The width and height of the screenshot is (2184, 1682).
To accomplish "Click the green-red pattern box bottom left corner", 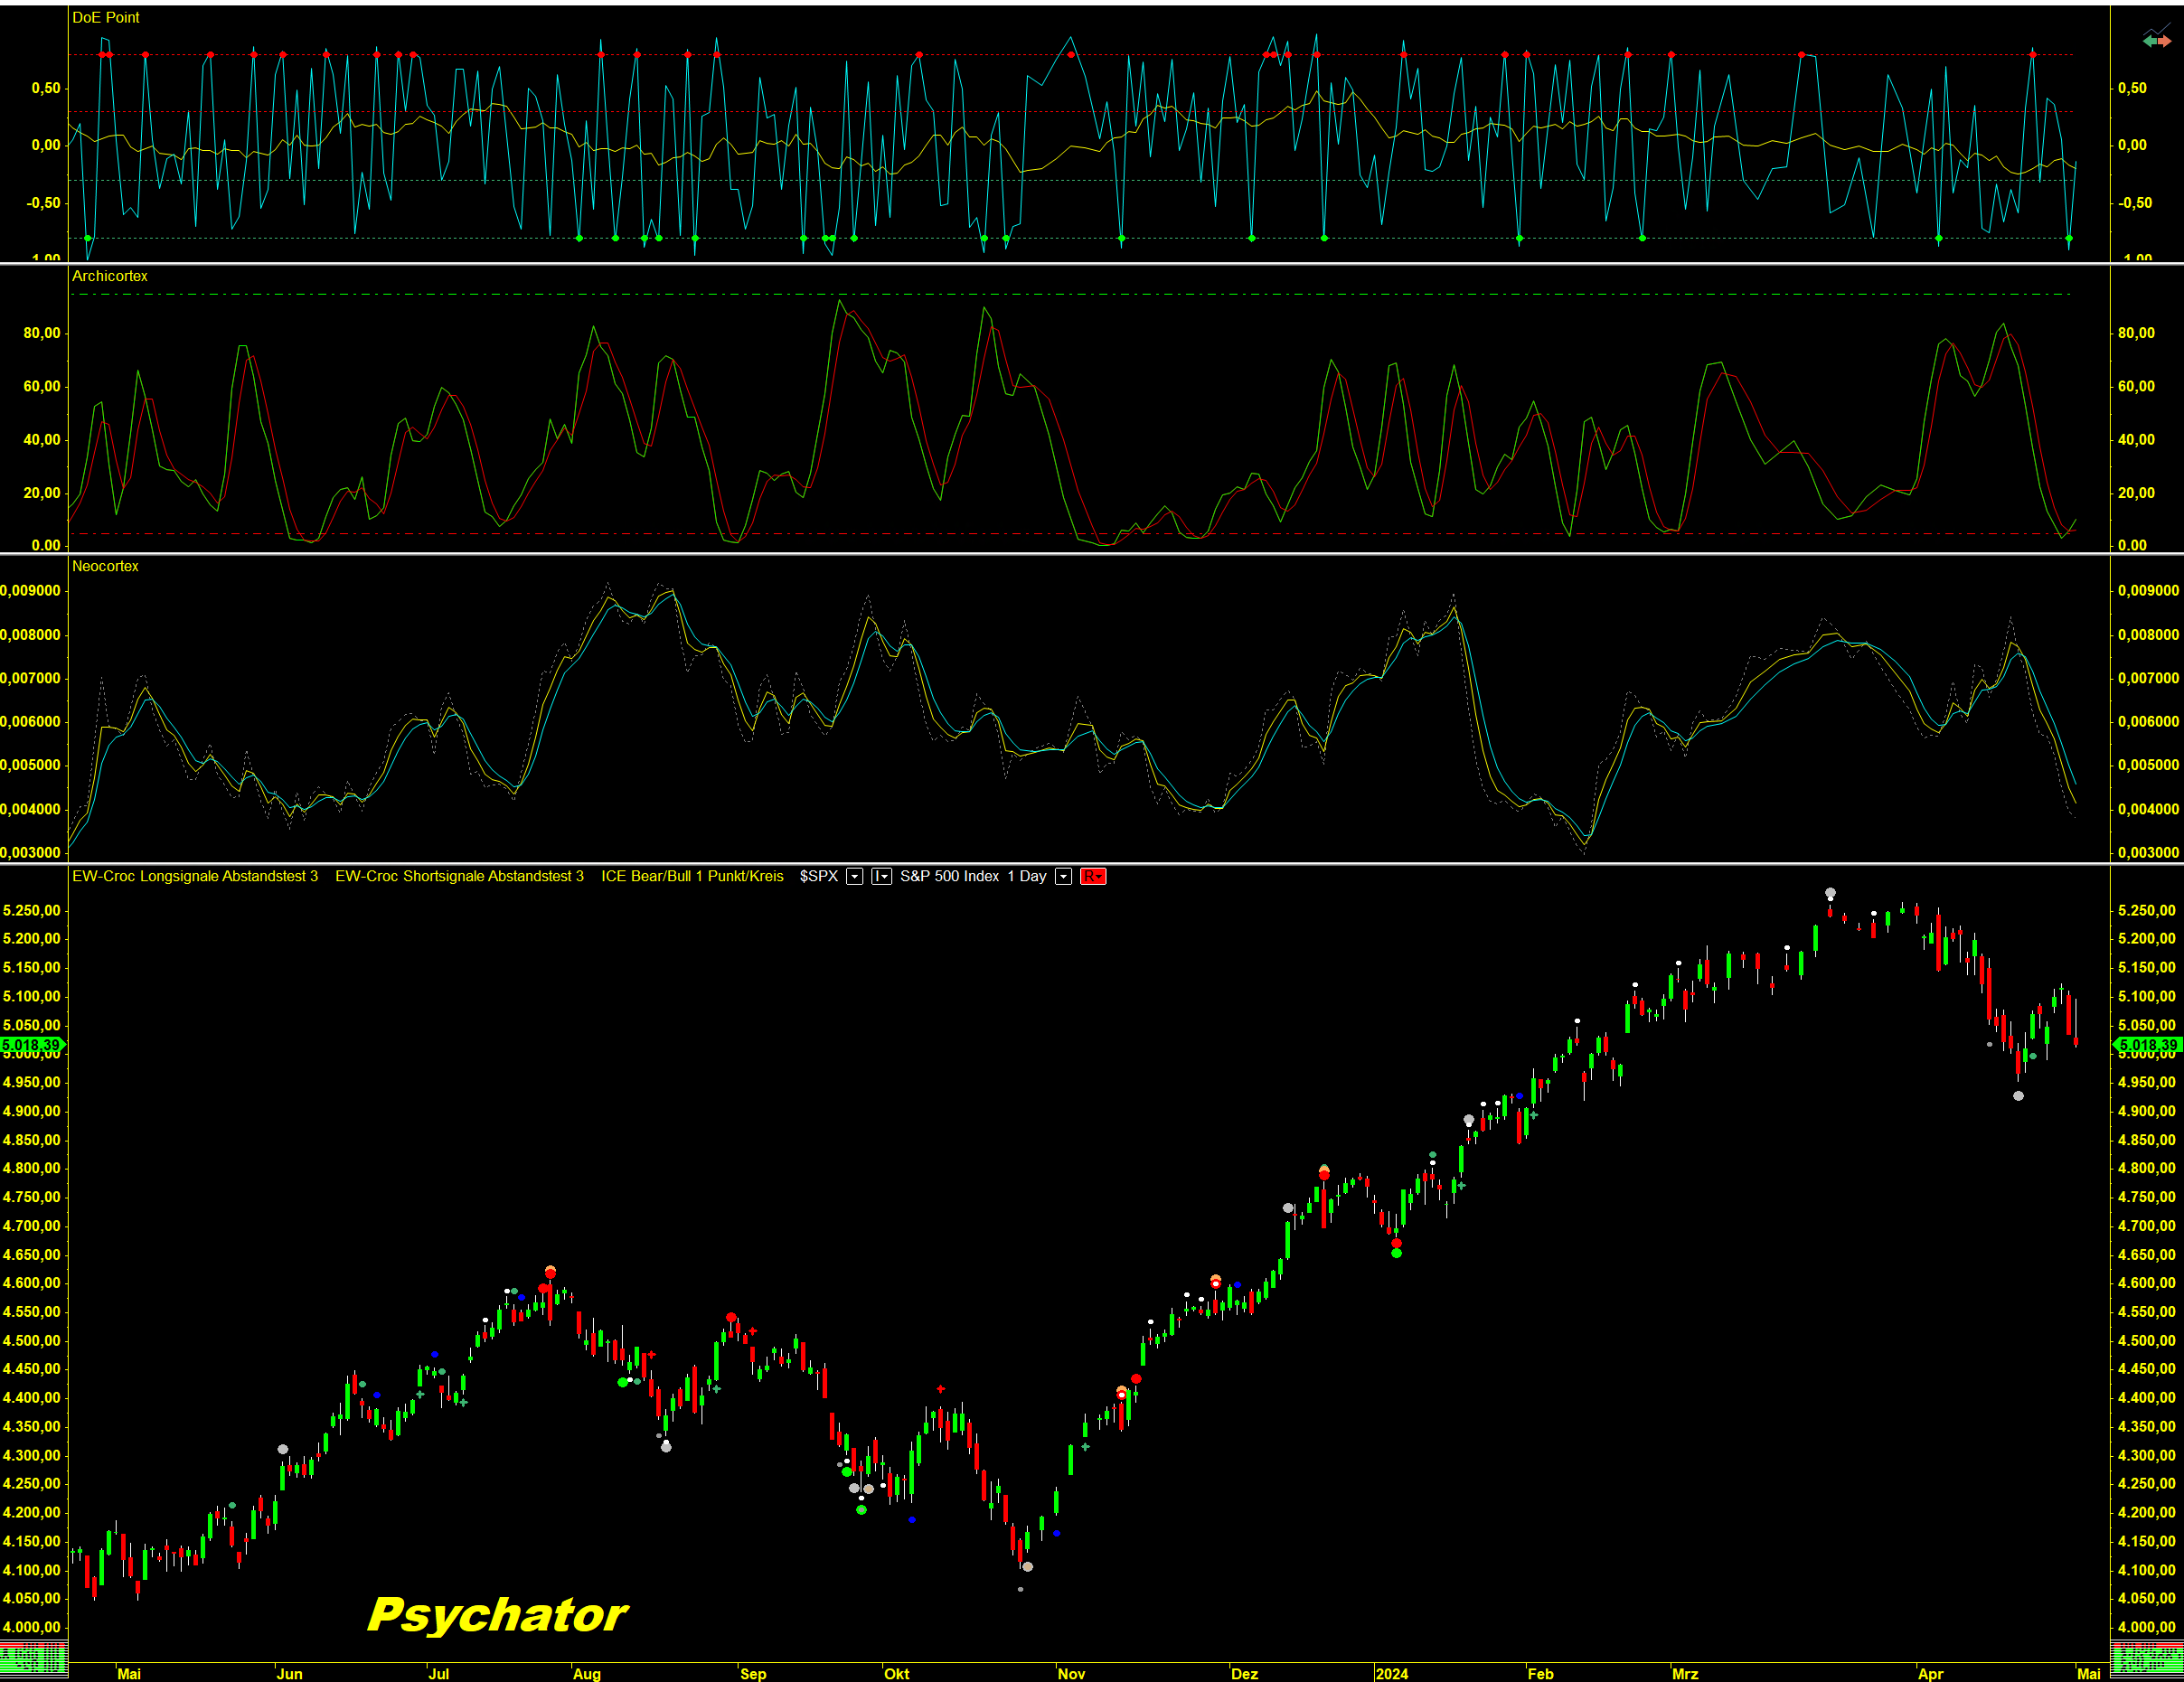I will (33, 1659).
